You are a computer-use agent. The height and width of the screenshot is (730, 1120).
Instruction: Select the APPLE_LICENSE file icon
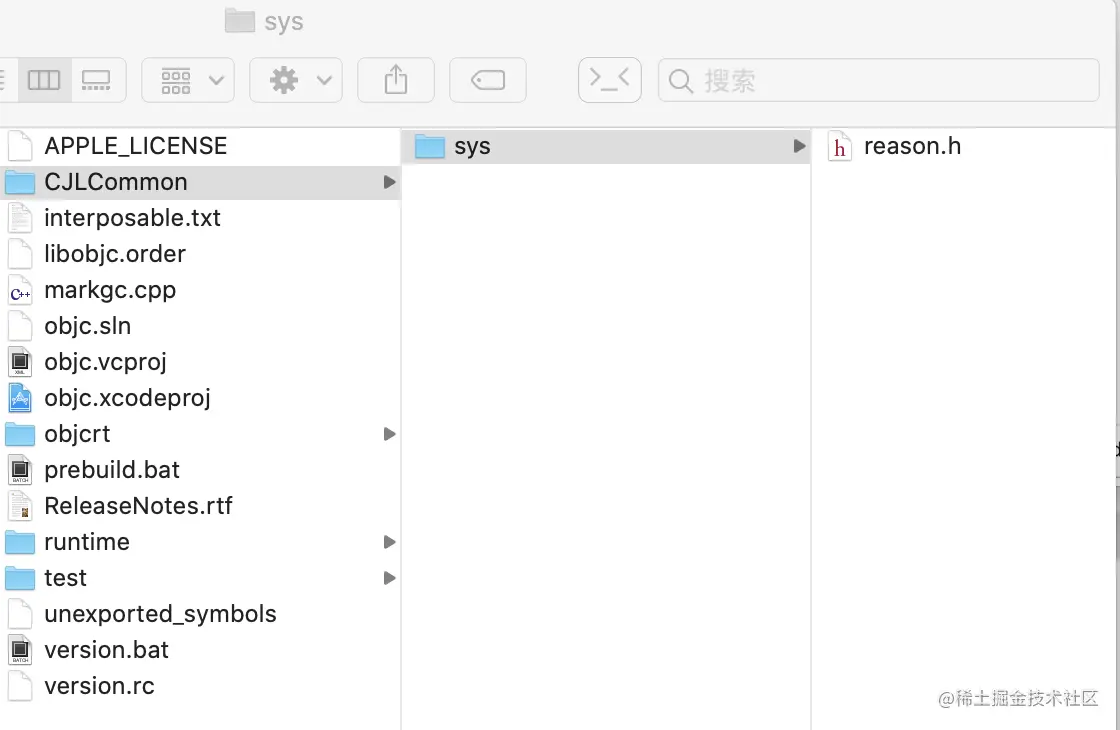click(x=20, y=146)
